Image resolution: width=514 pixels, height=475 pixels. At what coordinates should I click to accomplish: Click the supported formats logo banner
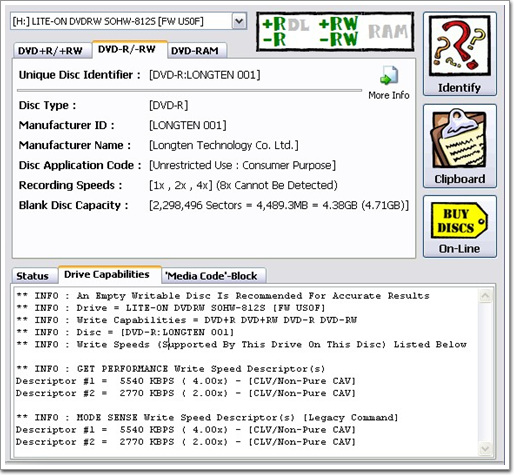335,32
